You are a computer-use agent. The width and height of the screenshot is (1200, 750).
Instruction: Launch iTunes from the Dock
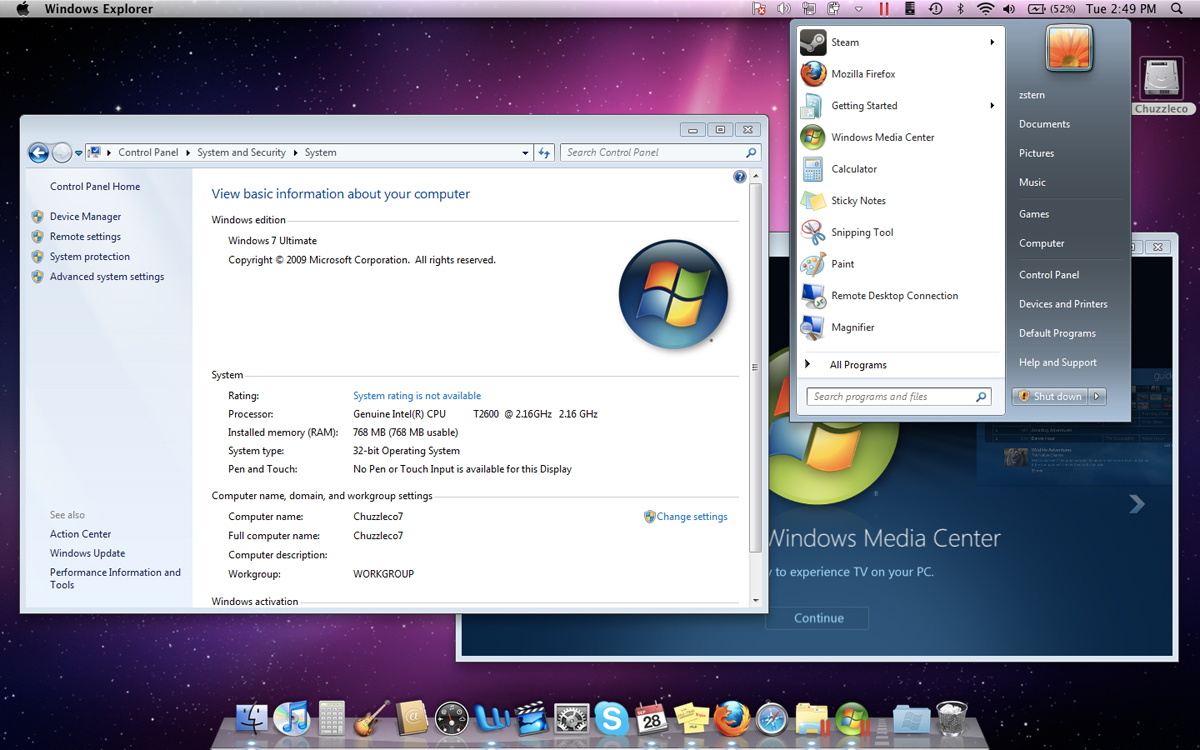[x=291, y=719]
